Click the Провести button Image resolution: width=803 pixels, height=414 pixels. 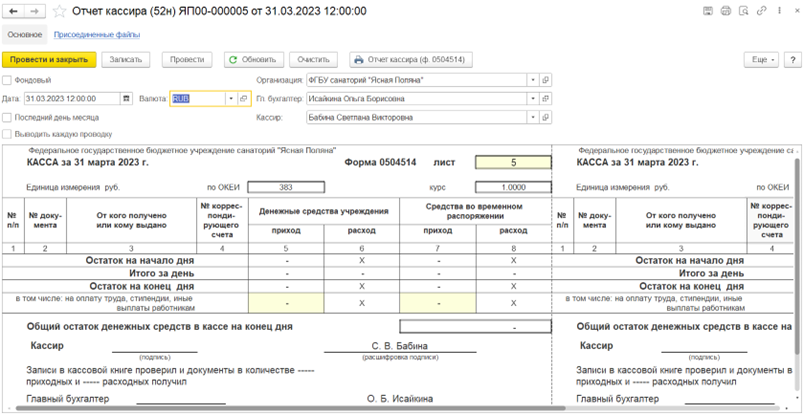pos(187,59)
